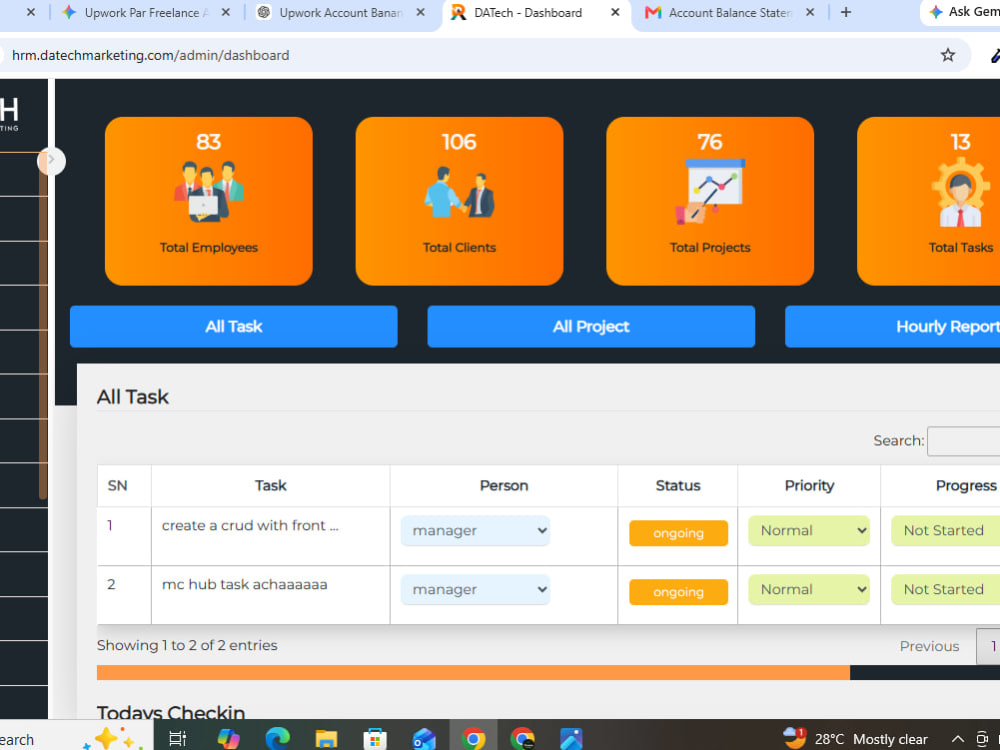Open the weather widget showing 28°C

[855, 739]
